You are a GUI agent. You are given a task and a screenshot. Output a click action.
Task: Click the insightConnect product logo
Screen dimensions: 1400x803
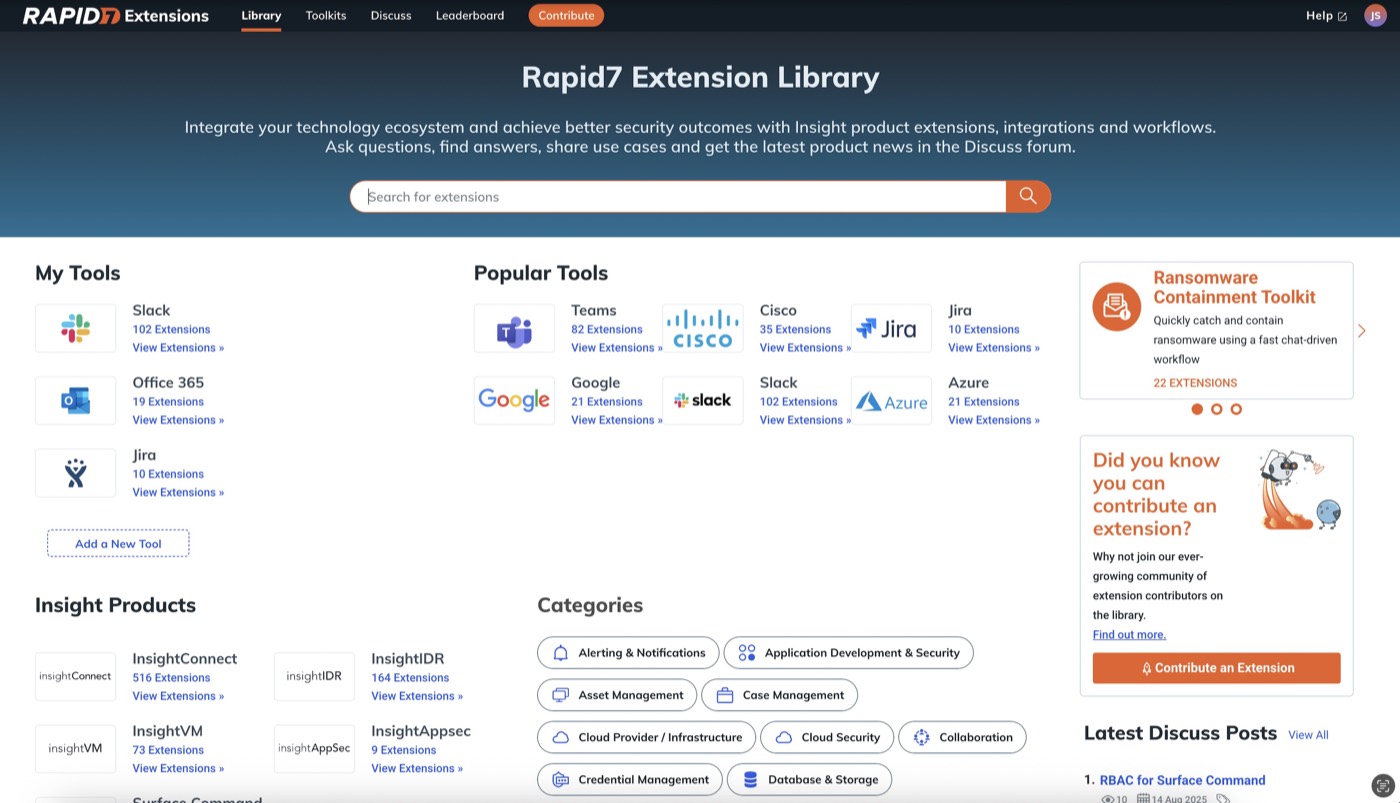coord(76,676)
